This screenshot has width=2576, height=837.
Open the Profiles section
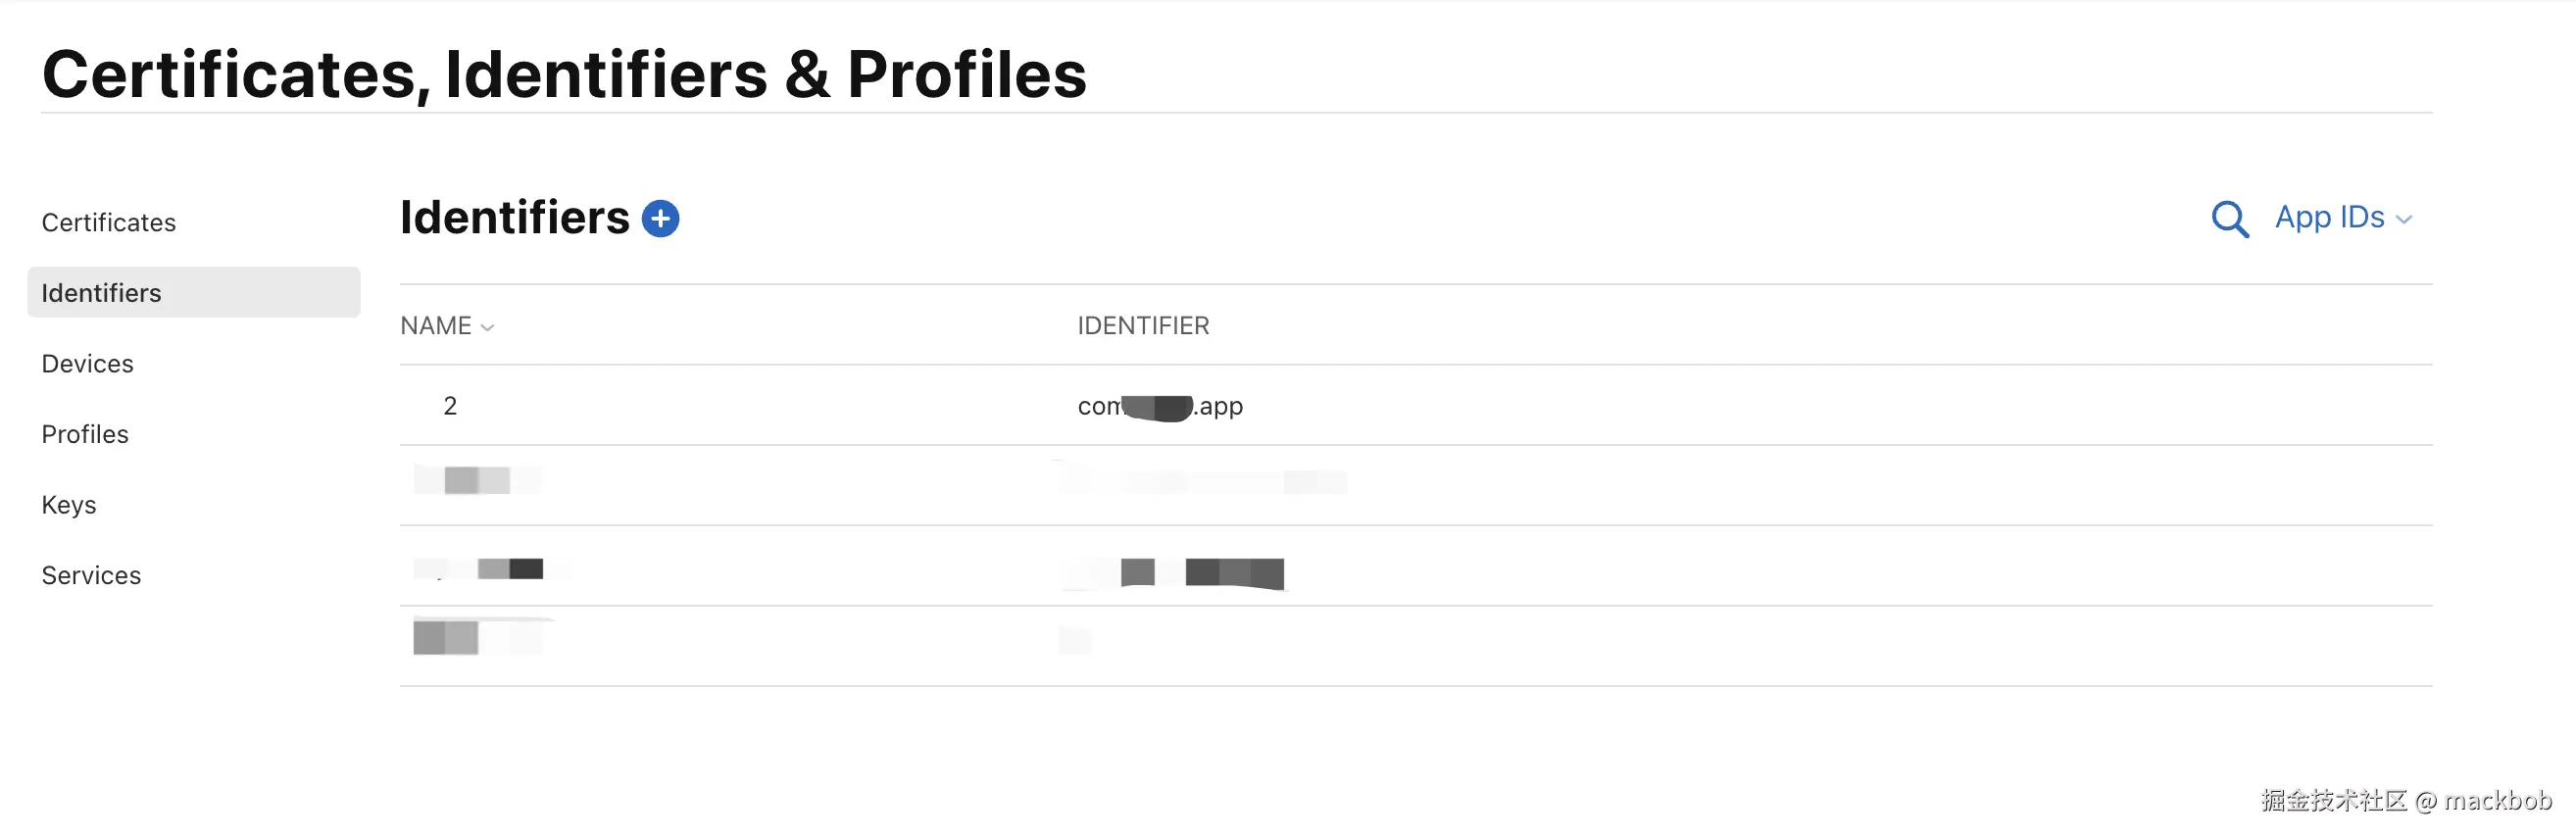(85, 434)
